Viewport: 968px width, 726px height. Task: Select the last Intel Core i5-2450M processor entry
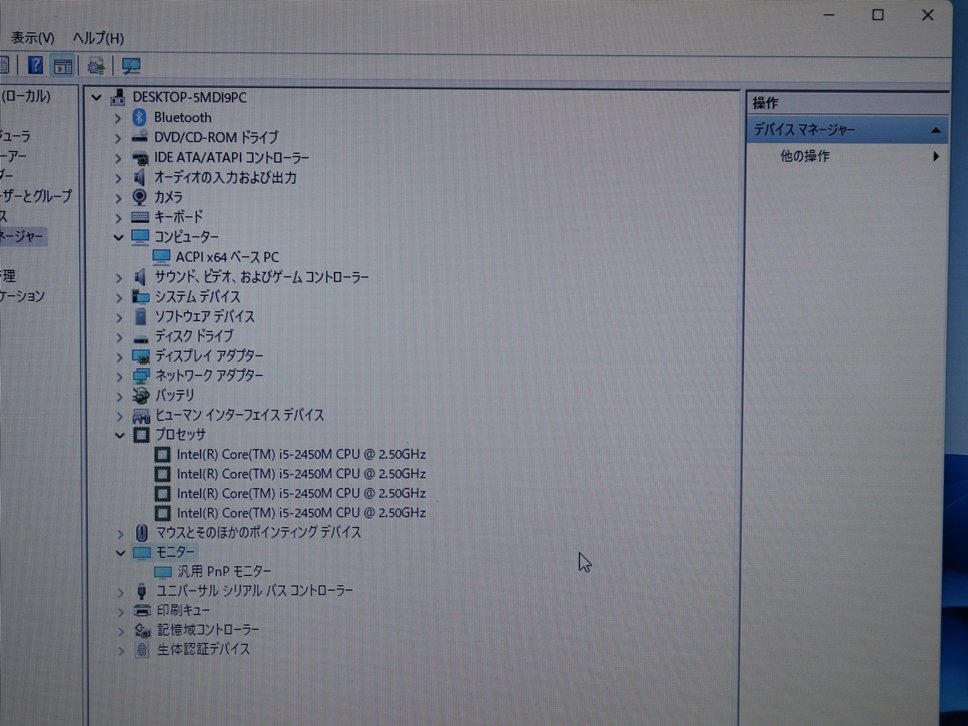301,513
